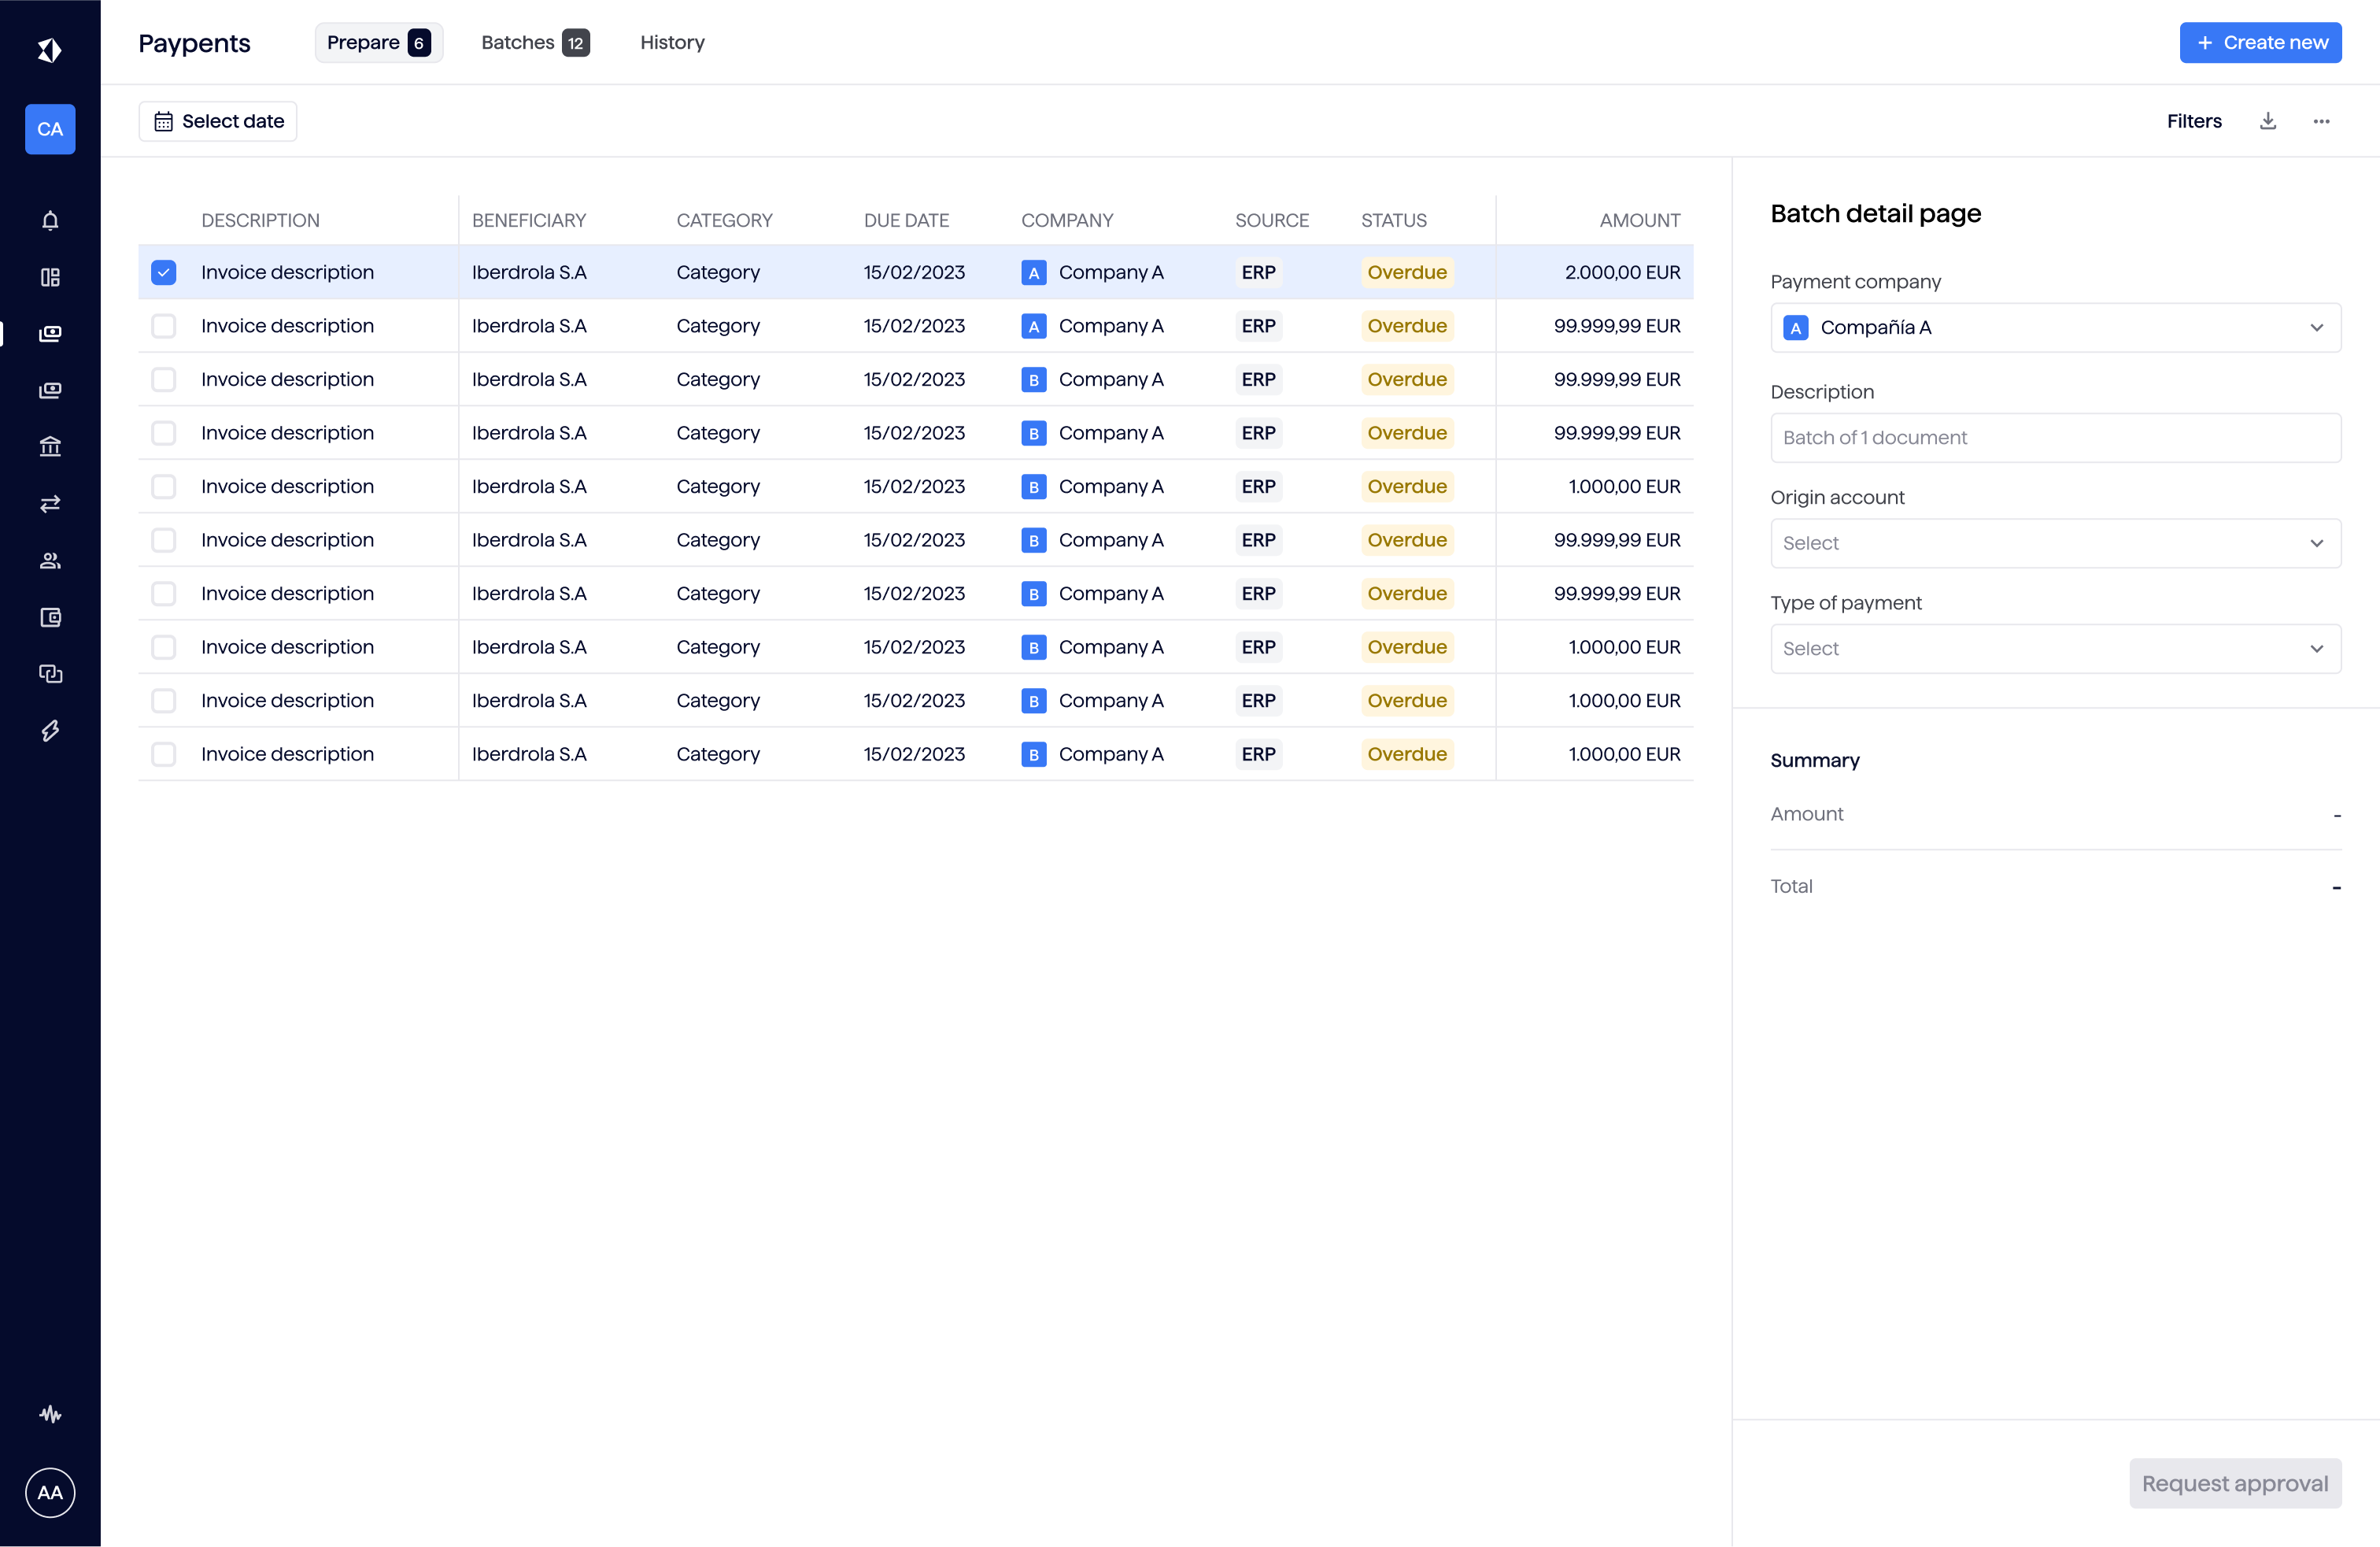This screenshot has height=1547, width=2380.
Task: Open the integrations plug icon
Action: tap(50, 731)
